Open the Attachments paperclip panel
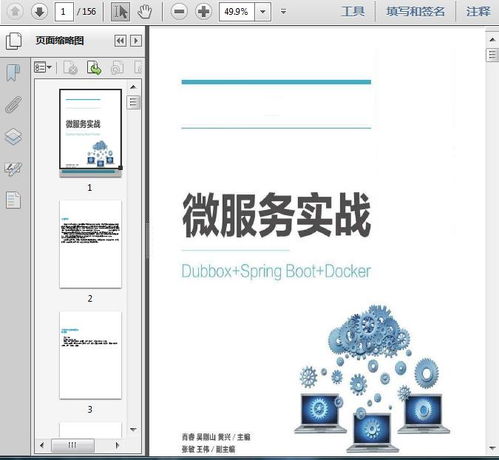This screenshot has width=499, height=460. click(x=13, y=104)
